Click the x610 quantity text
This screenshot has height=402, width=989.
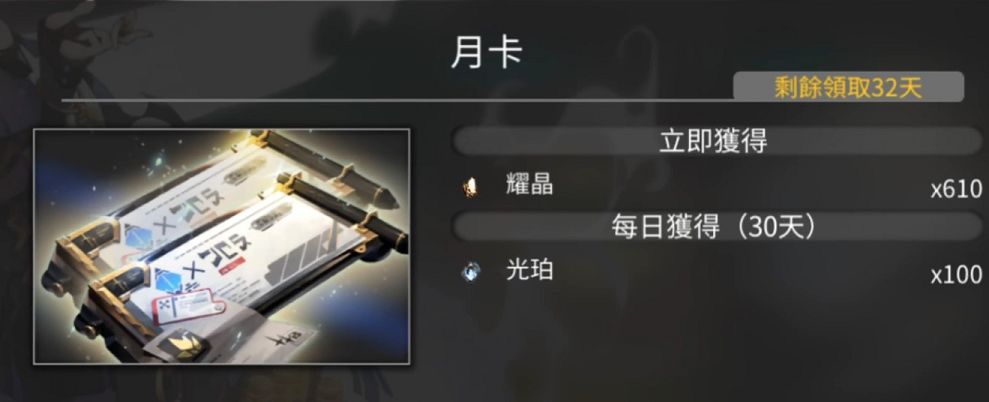[956, 189]
